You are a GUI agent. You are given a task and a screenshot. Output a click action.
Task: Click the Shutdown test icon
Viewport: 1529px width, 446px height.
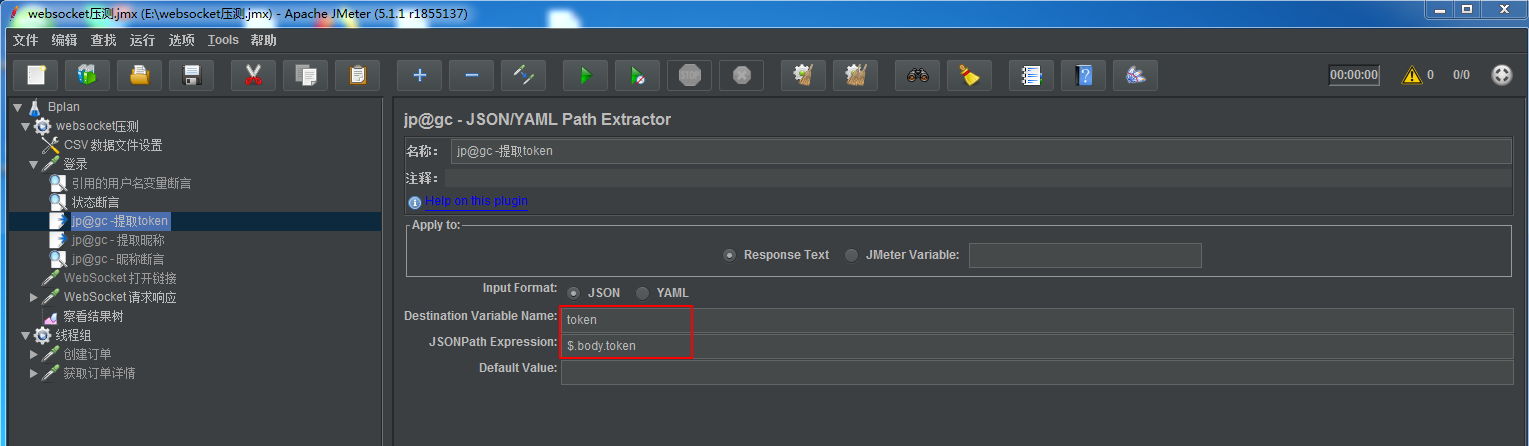point(741,75)
